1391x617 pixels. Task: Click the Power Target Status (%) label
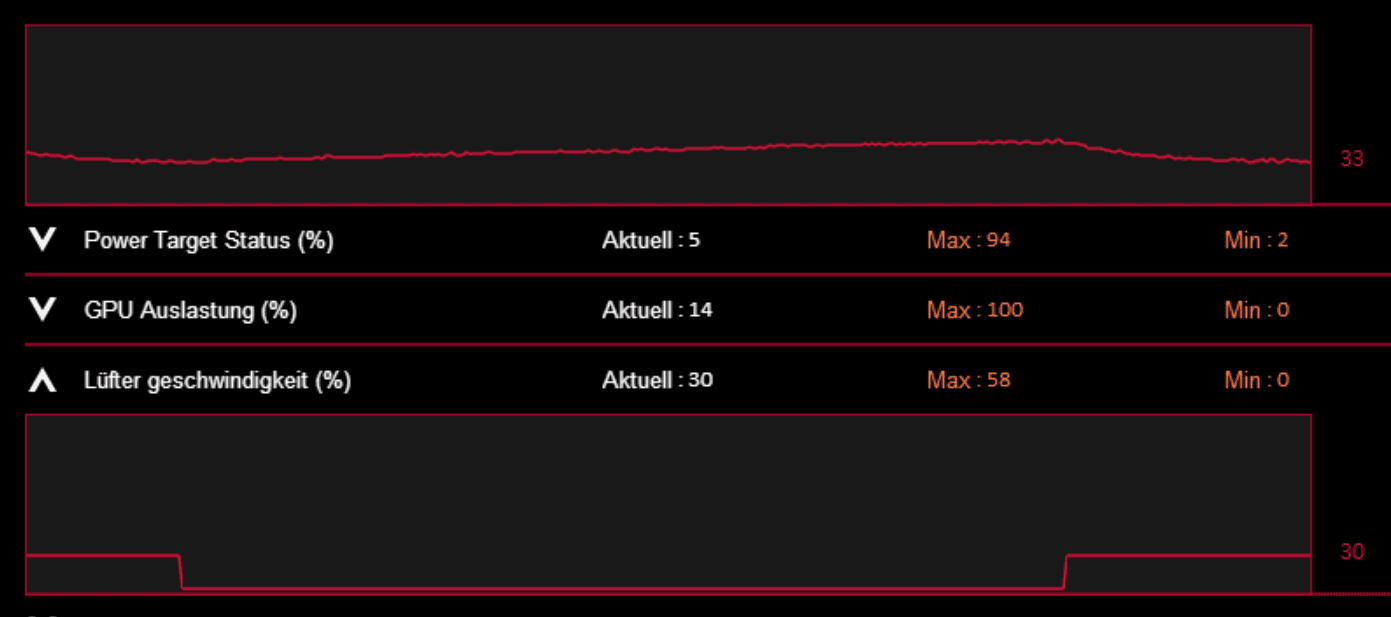pyautogui.click(x=208, y=241)
